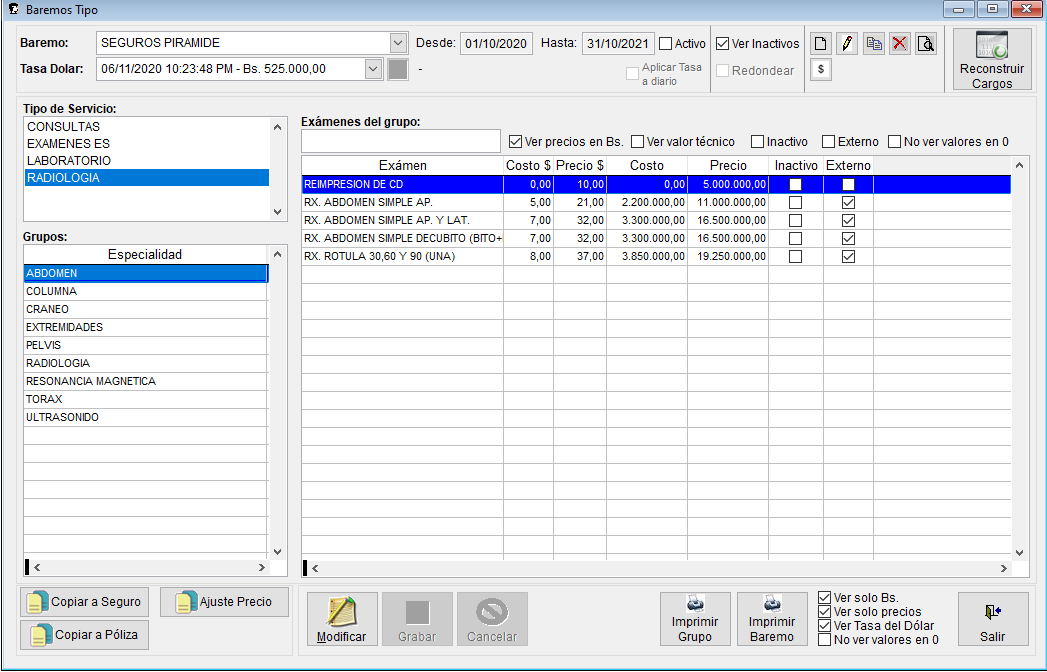Click the dollar sign icon button
The image size is (1047, 672).
[821, 69]
